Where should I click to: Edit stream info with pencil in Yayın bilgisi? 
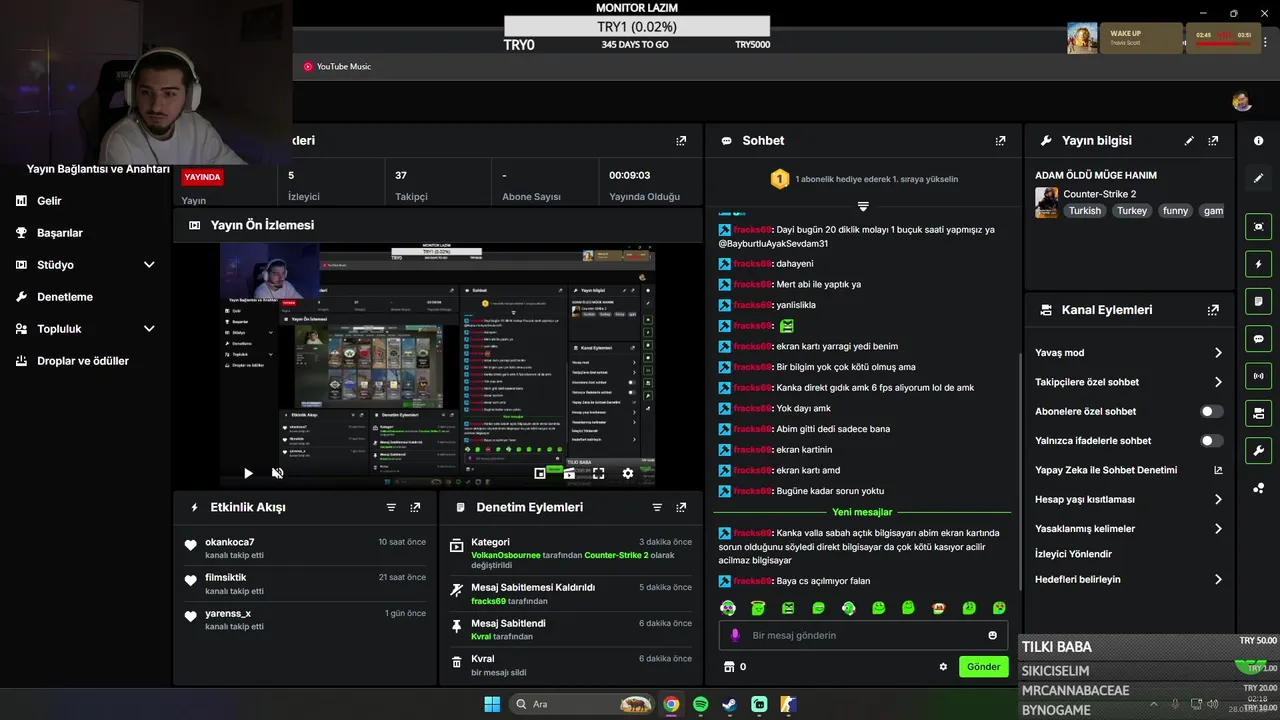(x=1189, y=141)
